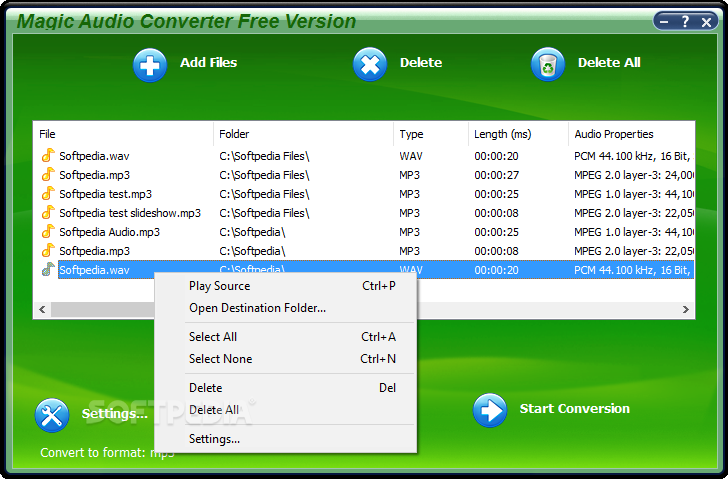Image resolution: width=728 pixels, height=479 pixels.
Task: Click the wrench Settings icon
Action: pyautogui.click(x=52, y=415)
